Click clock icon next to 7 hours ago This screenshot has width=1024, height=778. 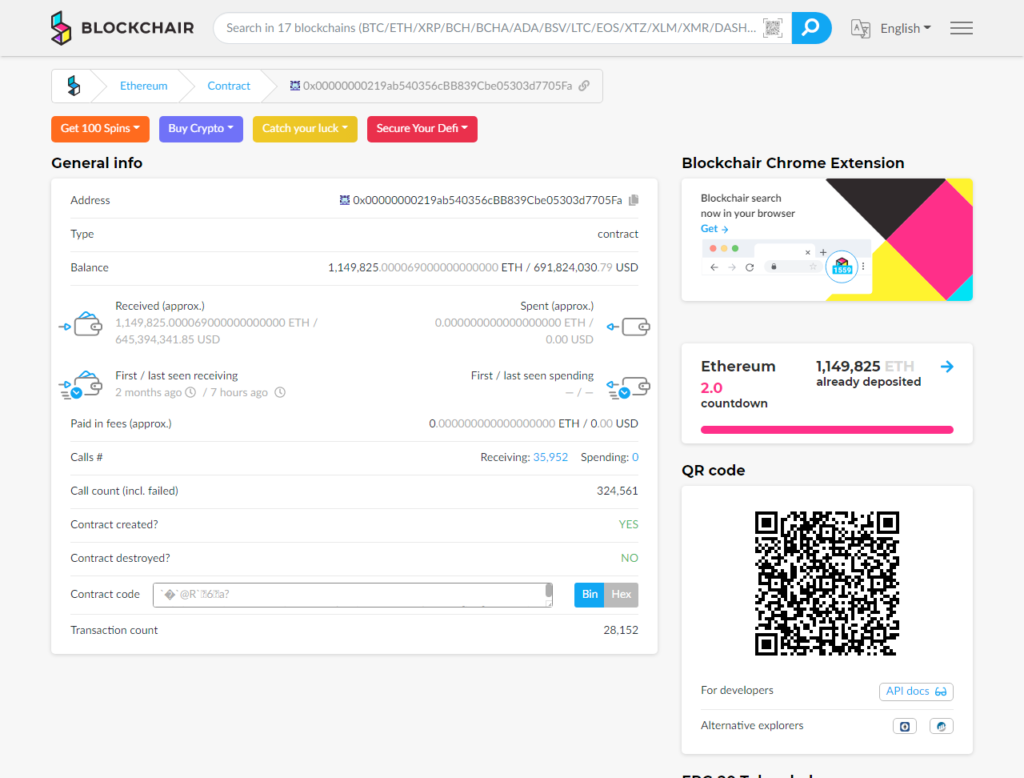click(x=280, y=393)
